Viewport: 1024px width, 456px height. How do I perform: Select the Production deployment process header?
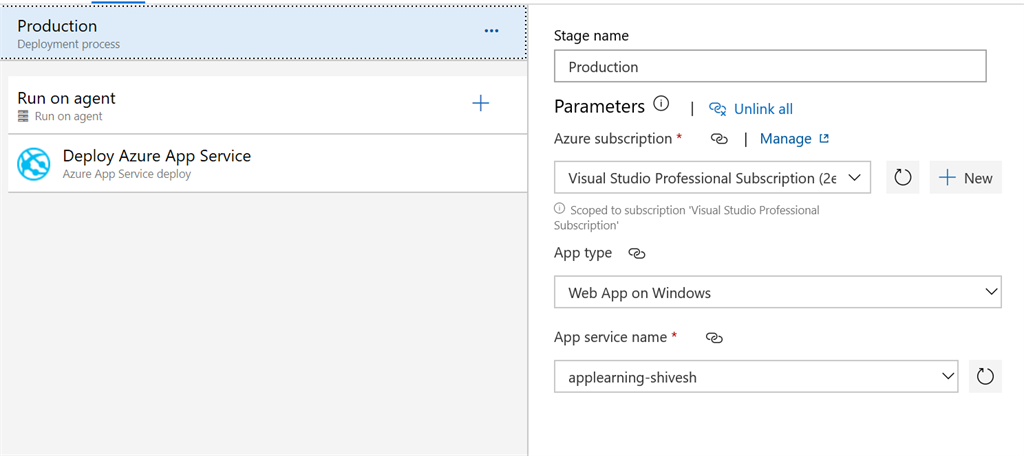coord(263,33)
